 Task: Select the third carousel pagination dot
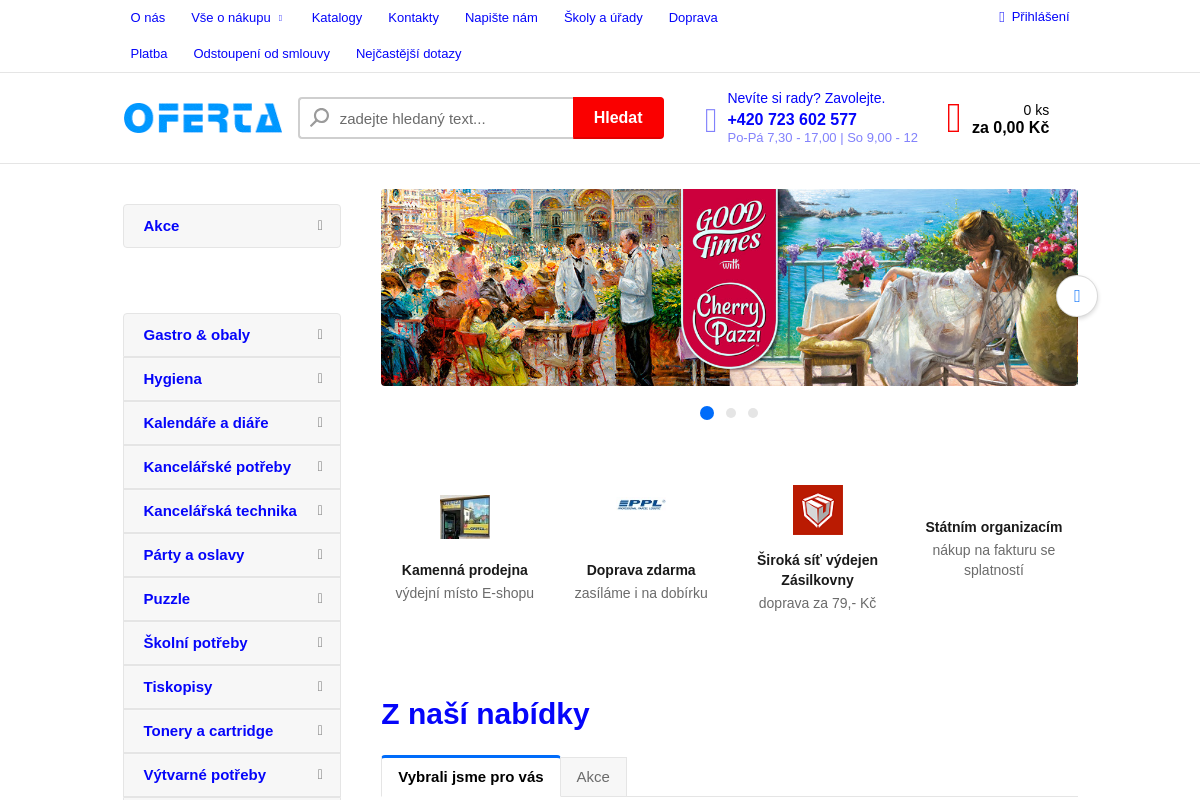[x=753, y=412]
